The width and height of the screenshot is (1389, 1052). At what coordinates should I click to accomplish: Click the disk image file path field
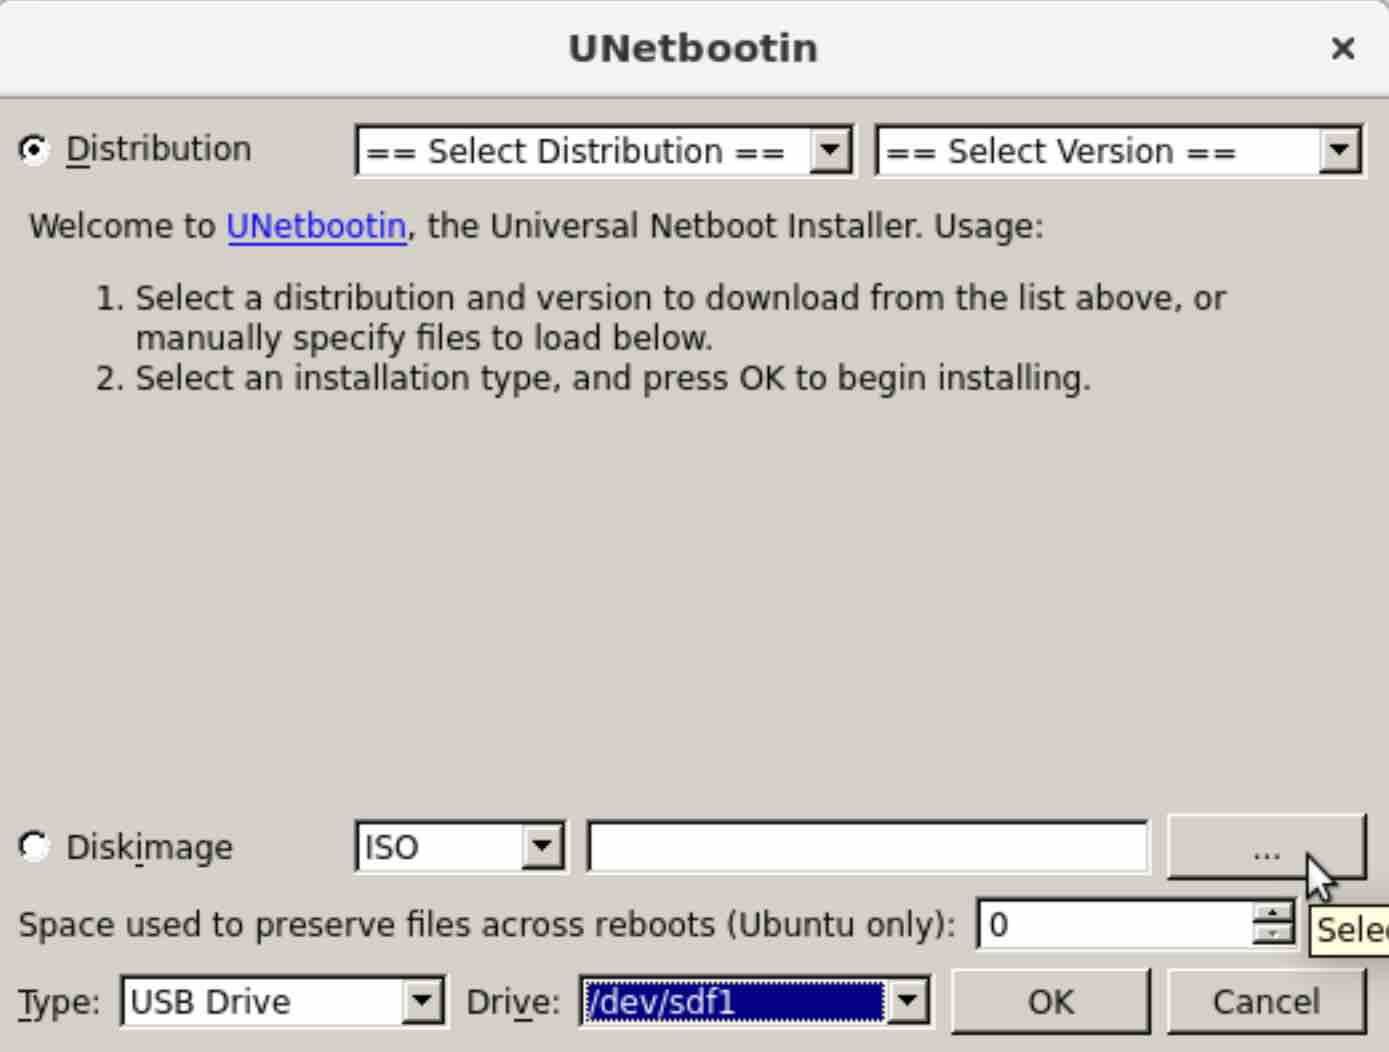coord(868,847)
